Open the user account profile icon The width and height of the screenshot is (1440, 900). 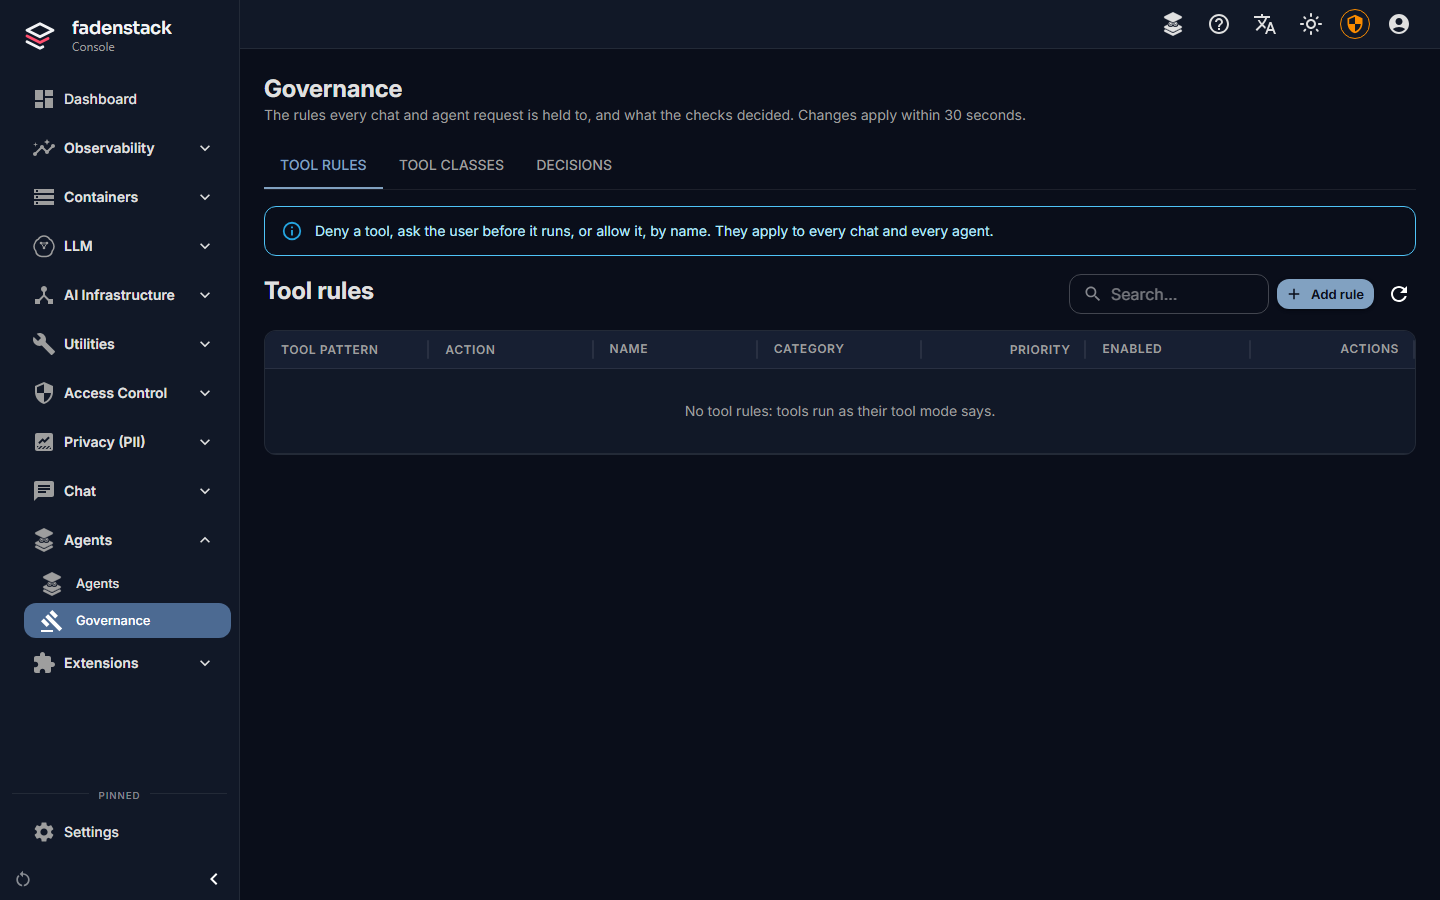click(x=1399, y=24)
